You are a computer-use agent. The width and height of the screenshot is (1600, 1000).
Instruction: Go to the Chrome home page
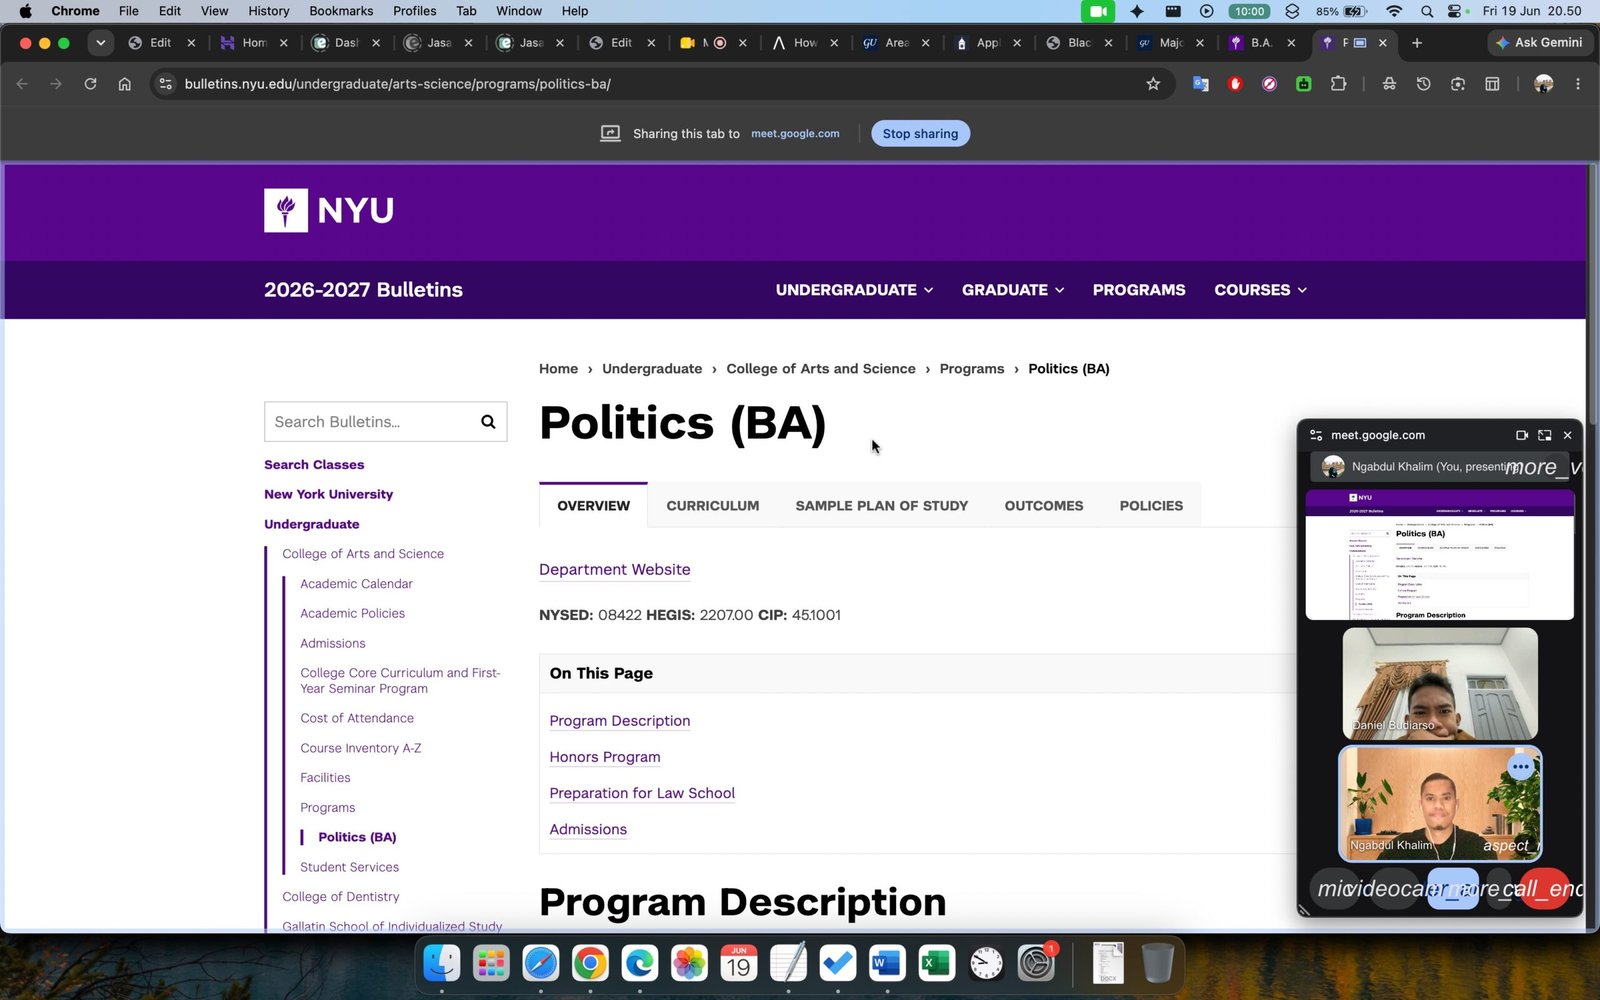[x=124, y=84]
